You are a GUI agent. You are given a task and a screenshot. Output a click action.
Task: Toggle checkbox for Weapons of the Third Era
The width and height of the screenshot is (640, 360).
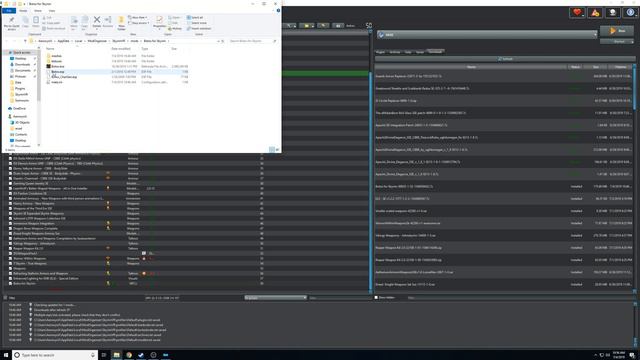coord(11,208)
